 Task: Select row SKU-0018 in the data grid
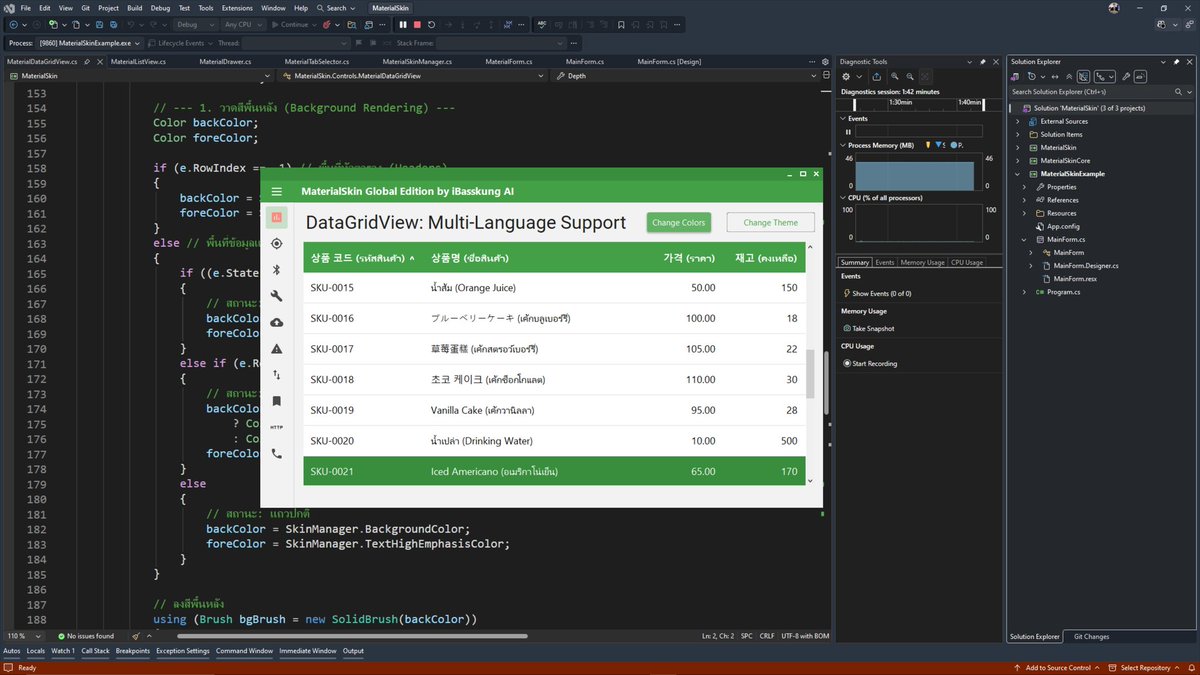(x=554, y=380)
